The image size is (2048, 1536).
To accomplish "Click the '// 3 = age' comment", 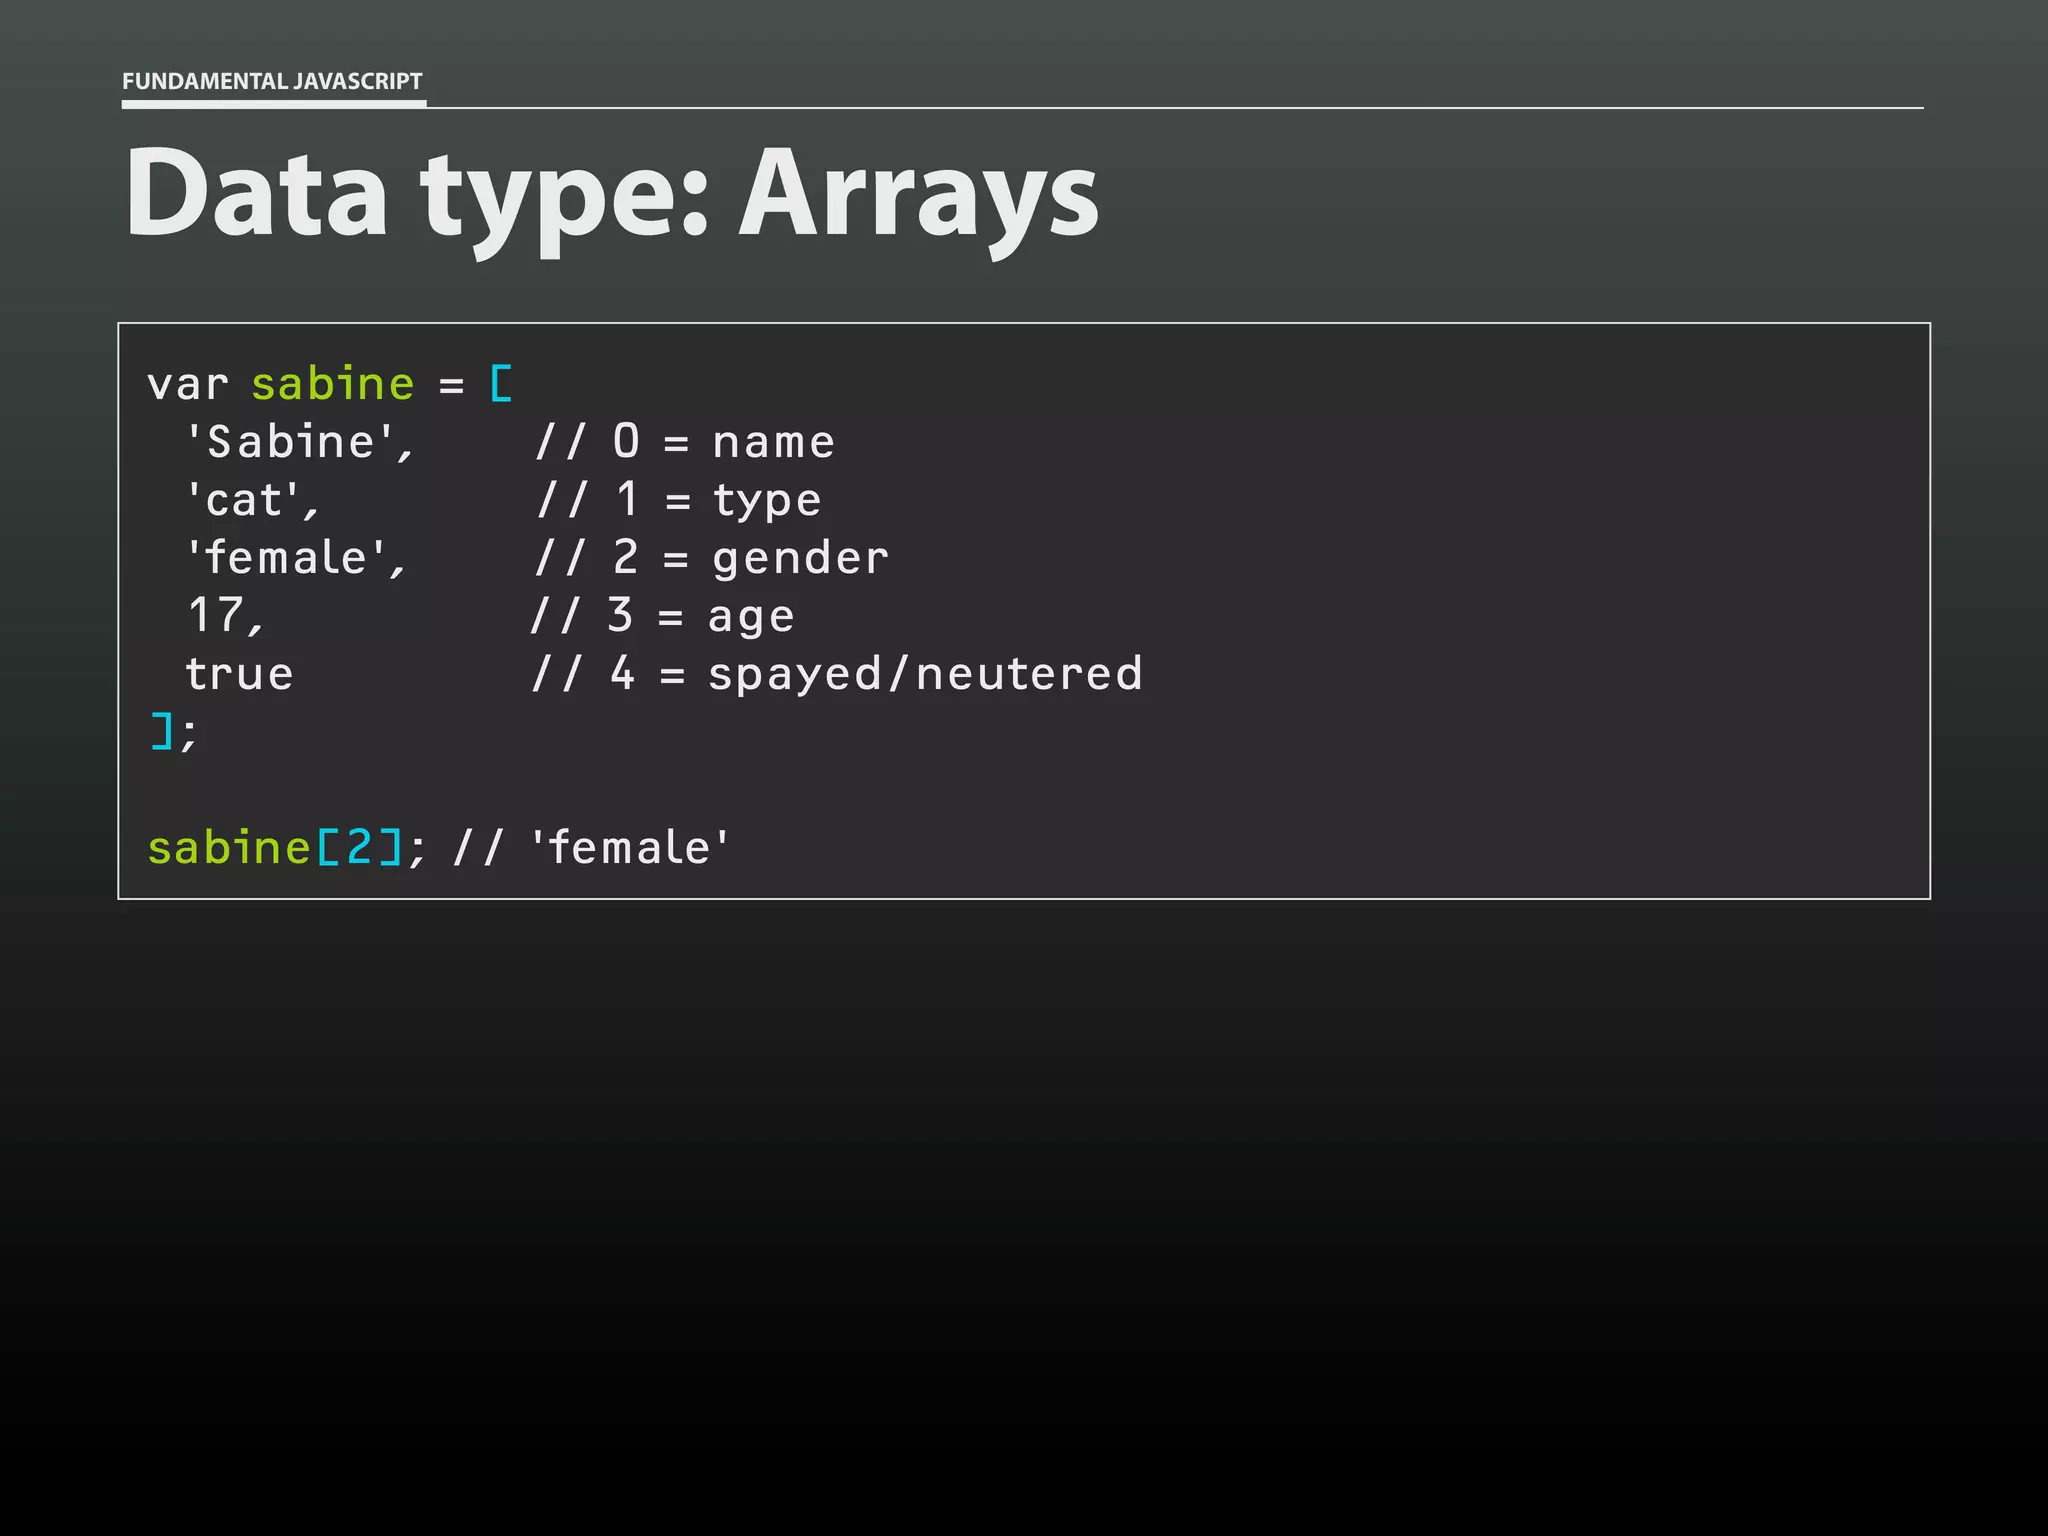I will pos(662,616).
